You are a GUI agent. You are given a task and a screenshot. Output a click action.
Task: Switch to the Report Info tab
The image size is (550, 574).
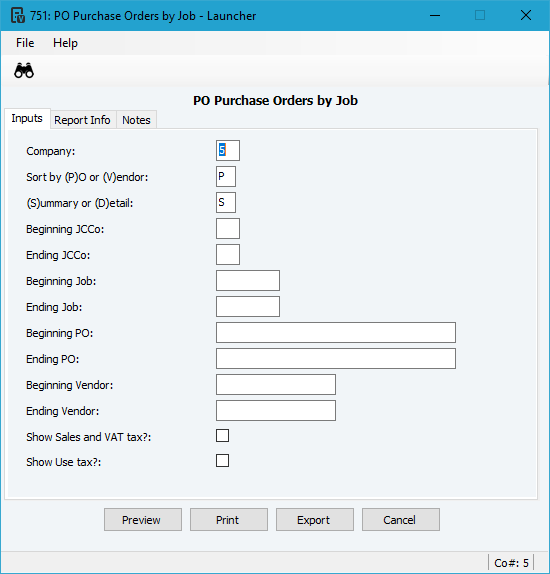(82, 120)
